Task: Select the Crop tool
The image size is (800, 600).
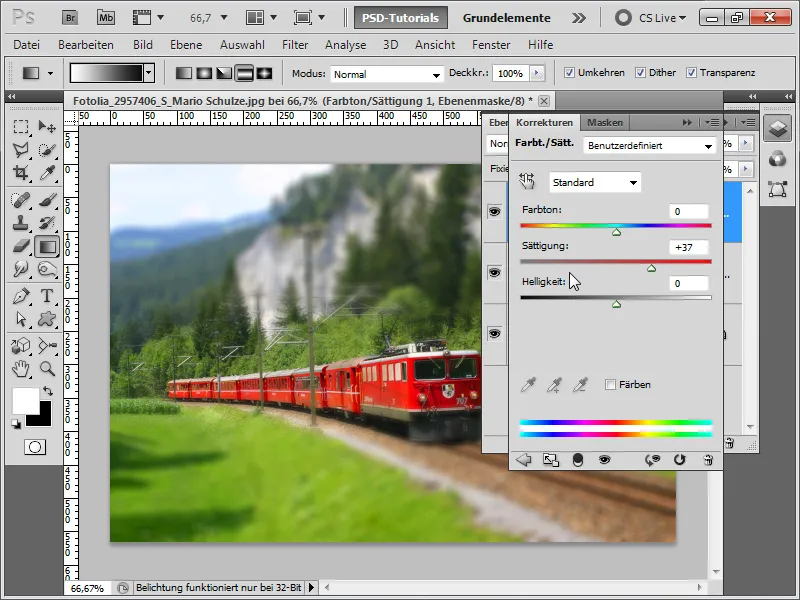Action: coord(21,172)
